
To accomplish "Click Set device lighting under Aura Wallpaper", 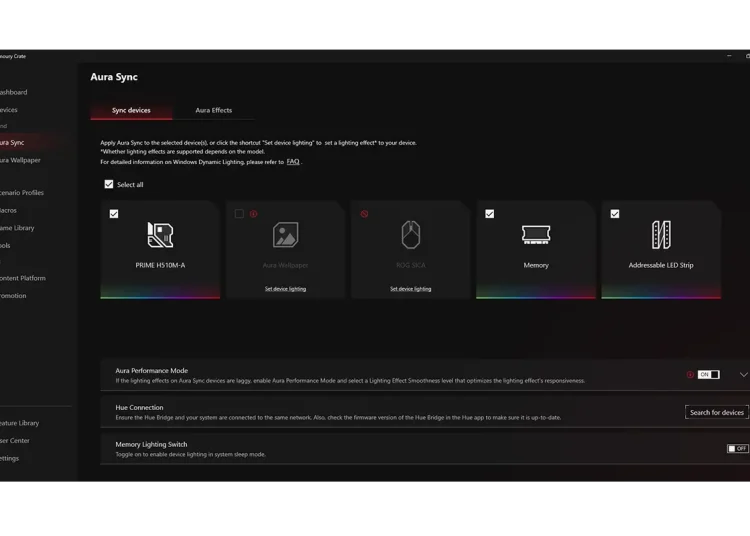I will pyautogui.click(x=286, y=289).
